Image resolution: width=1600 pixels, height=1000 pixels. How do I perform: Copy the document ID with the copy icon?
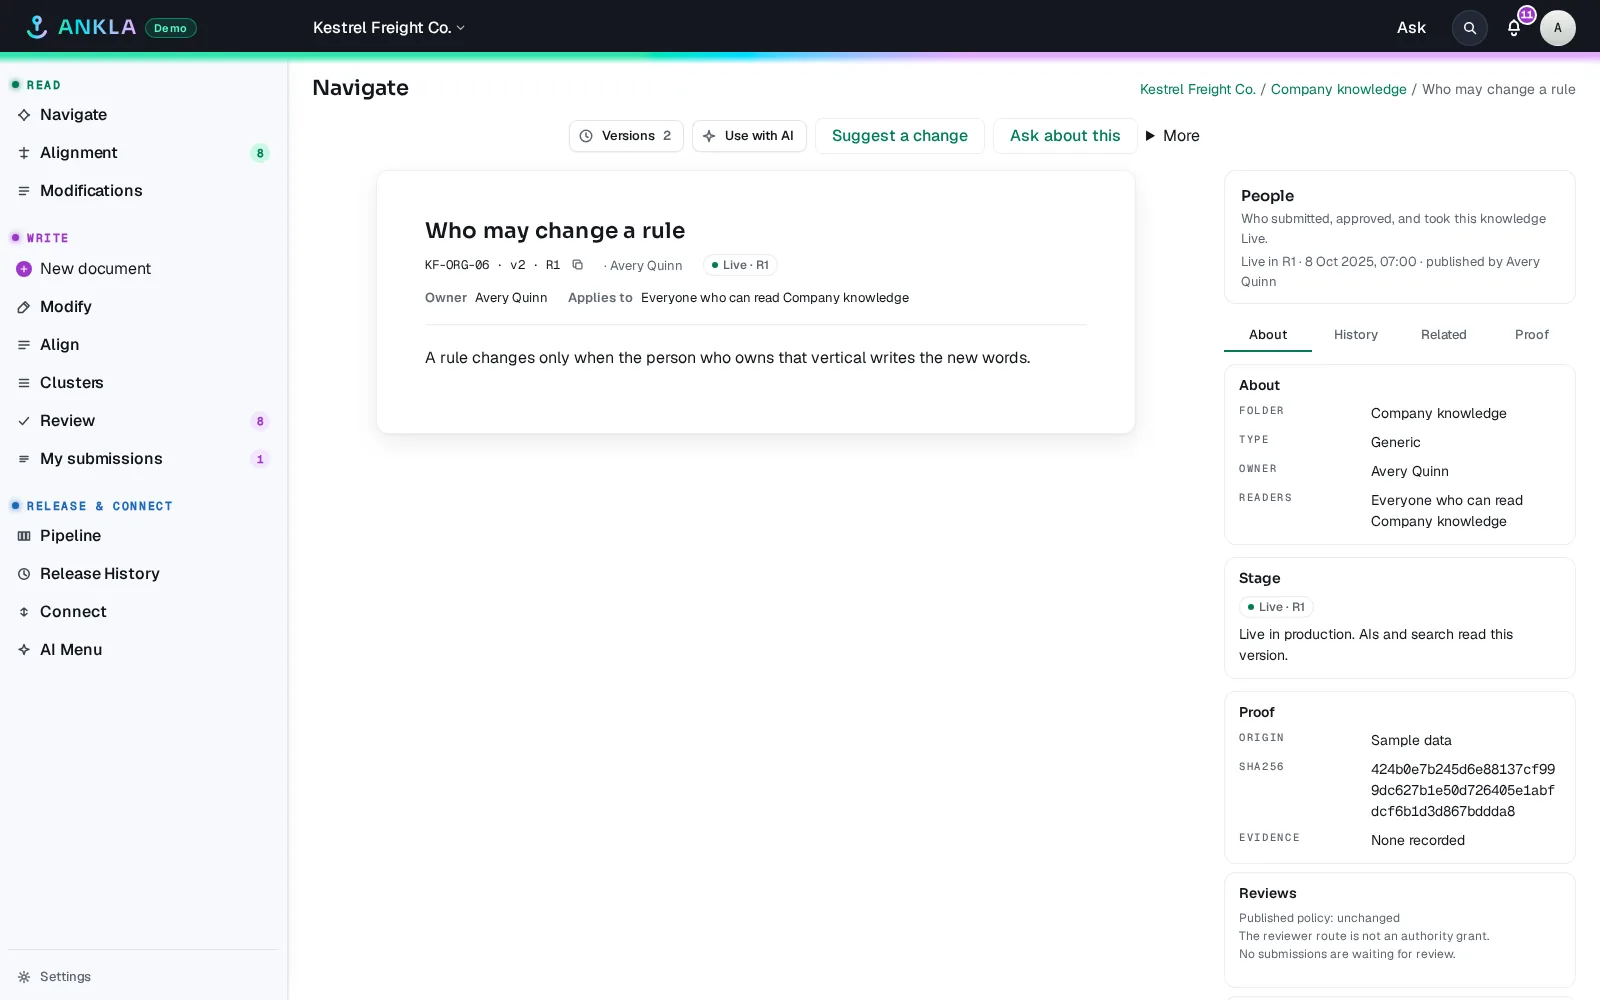577,265
